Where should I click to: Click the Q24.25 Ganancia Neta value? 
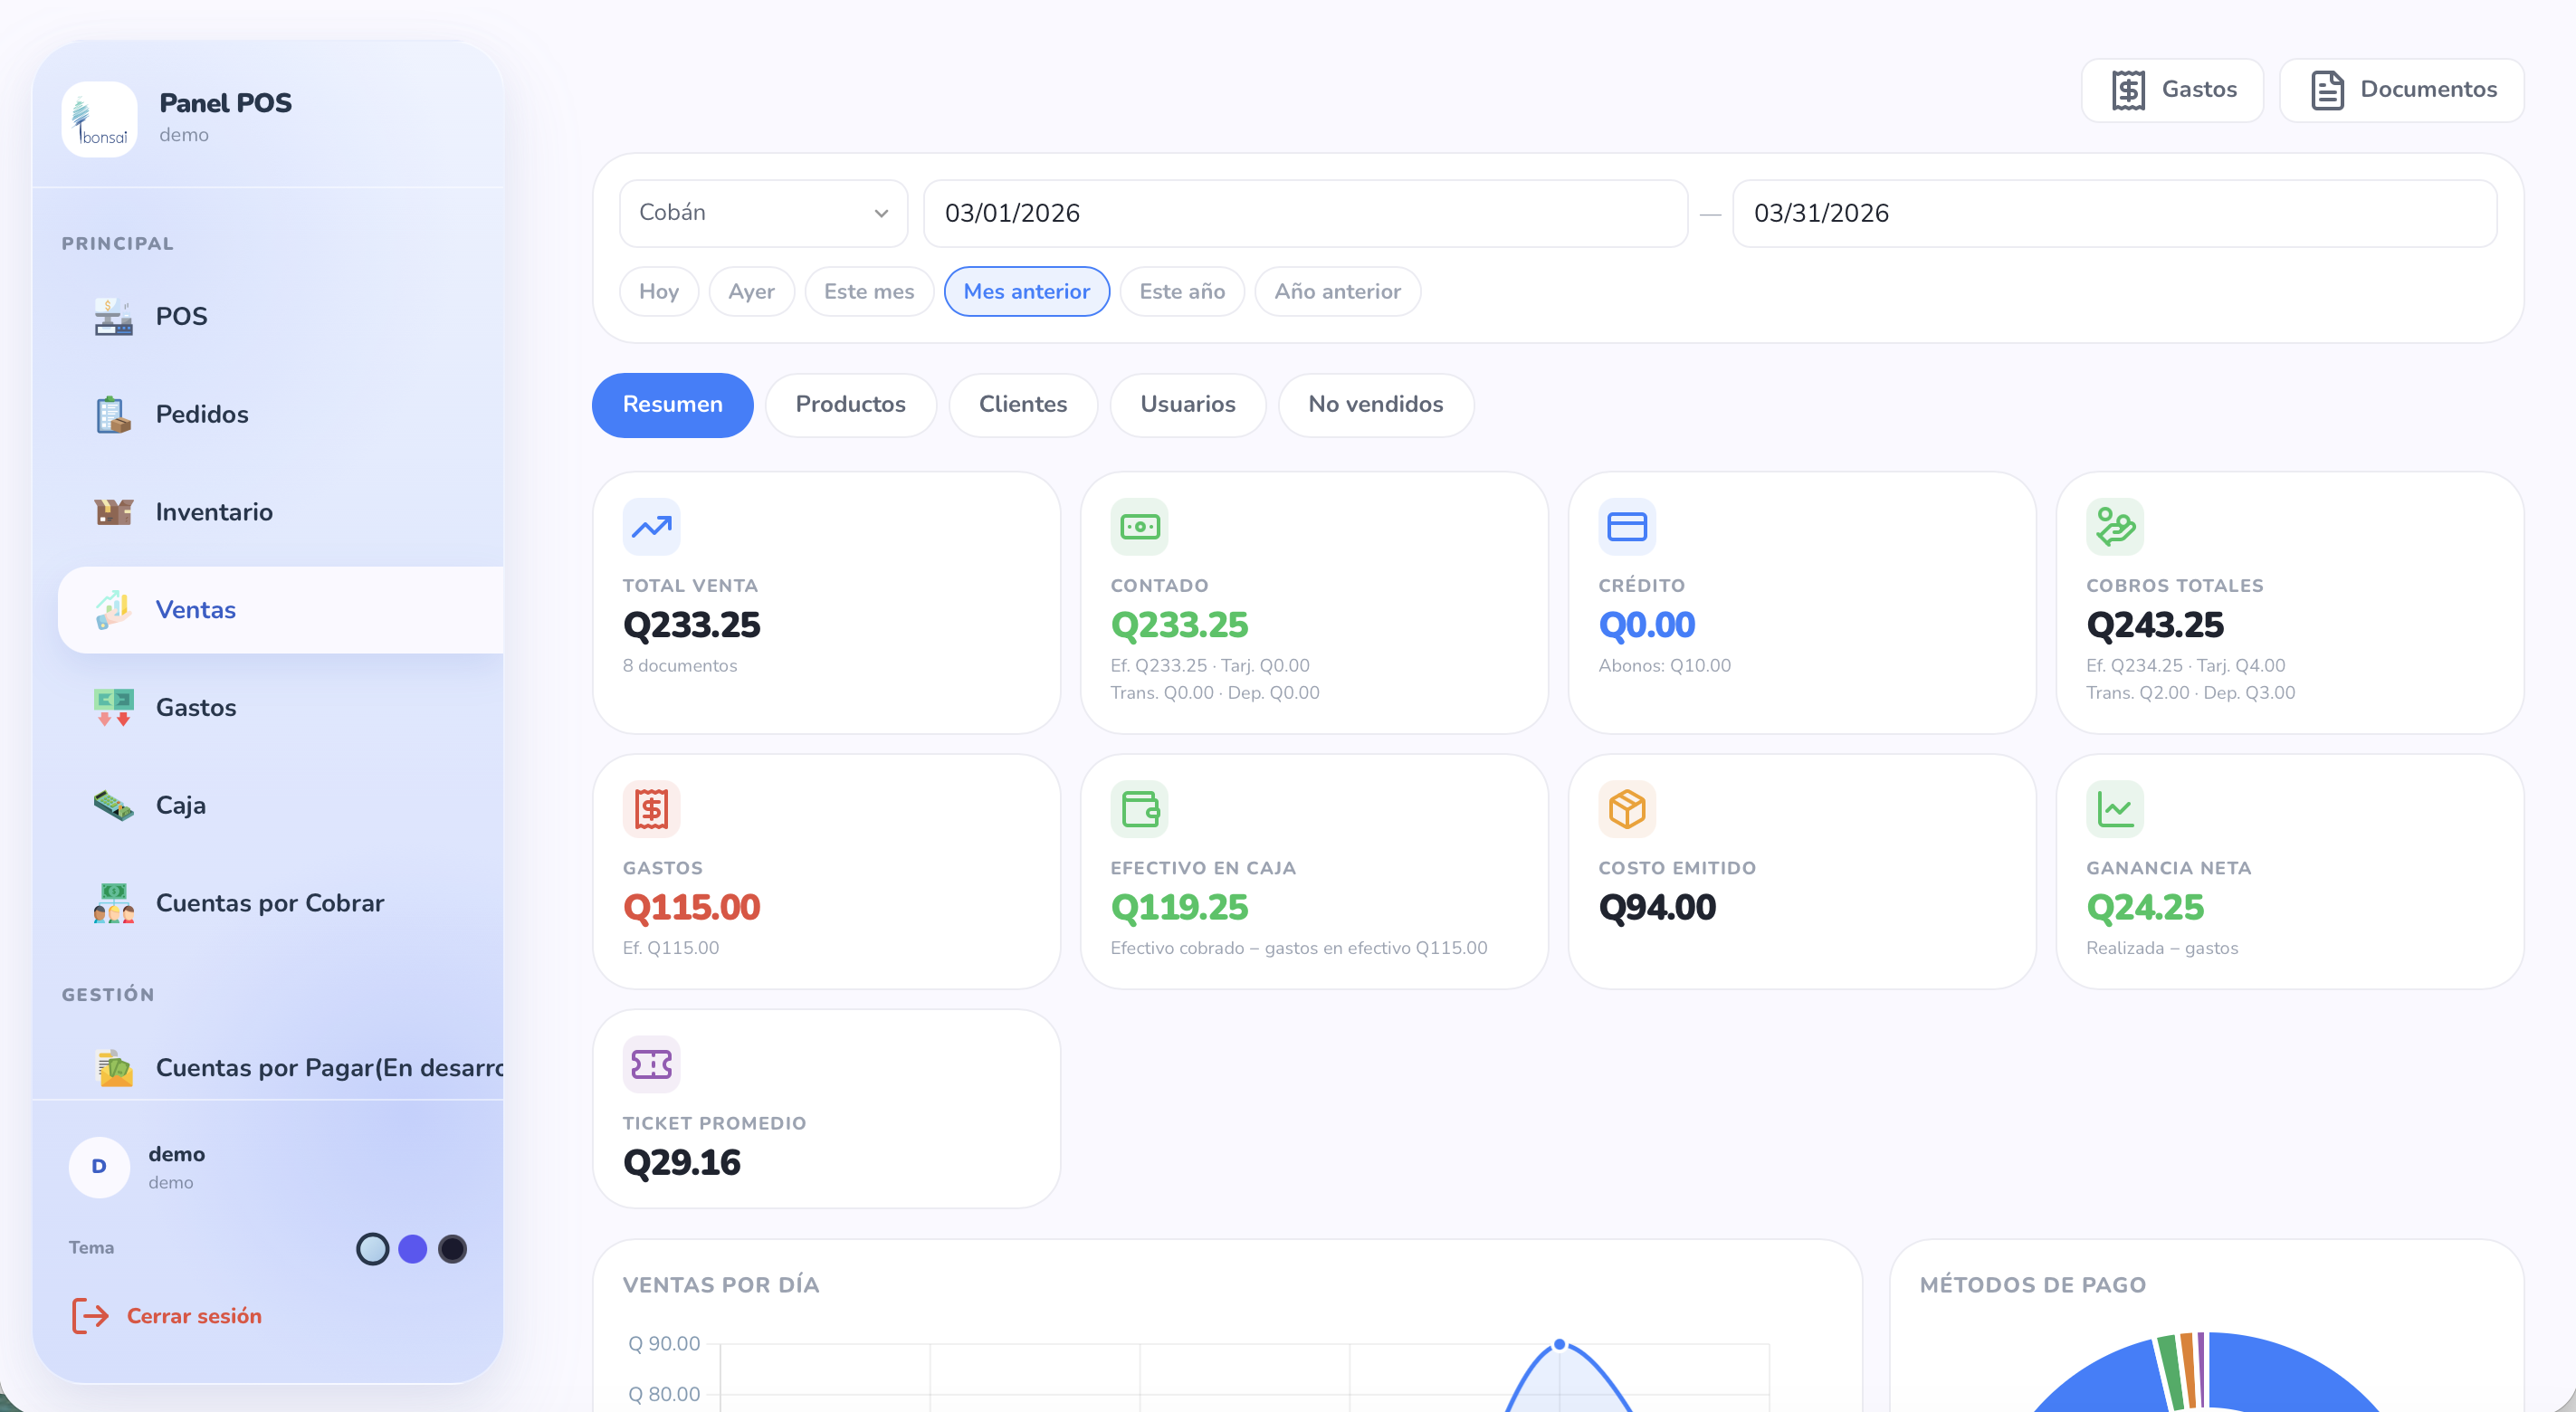[x=2144, y=908]
